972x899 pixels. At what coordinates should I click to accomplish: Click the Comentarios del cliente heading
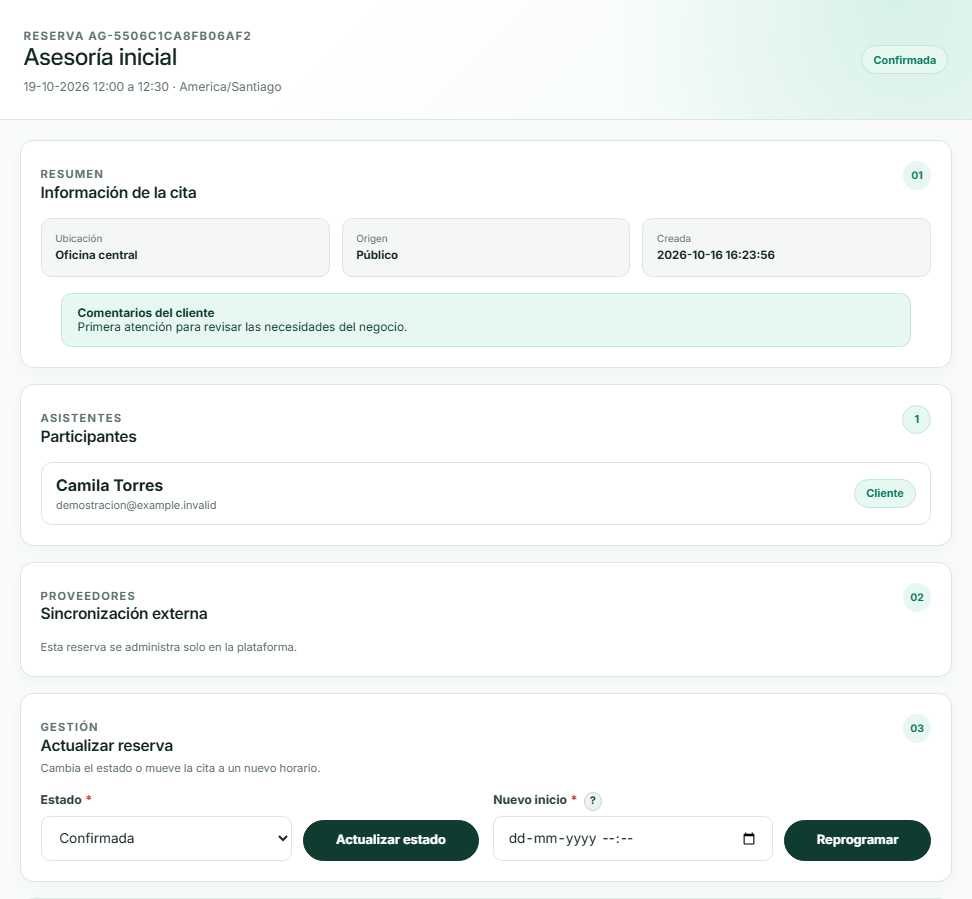pyautogui.click(x=146, y=313)
